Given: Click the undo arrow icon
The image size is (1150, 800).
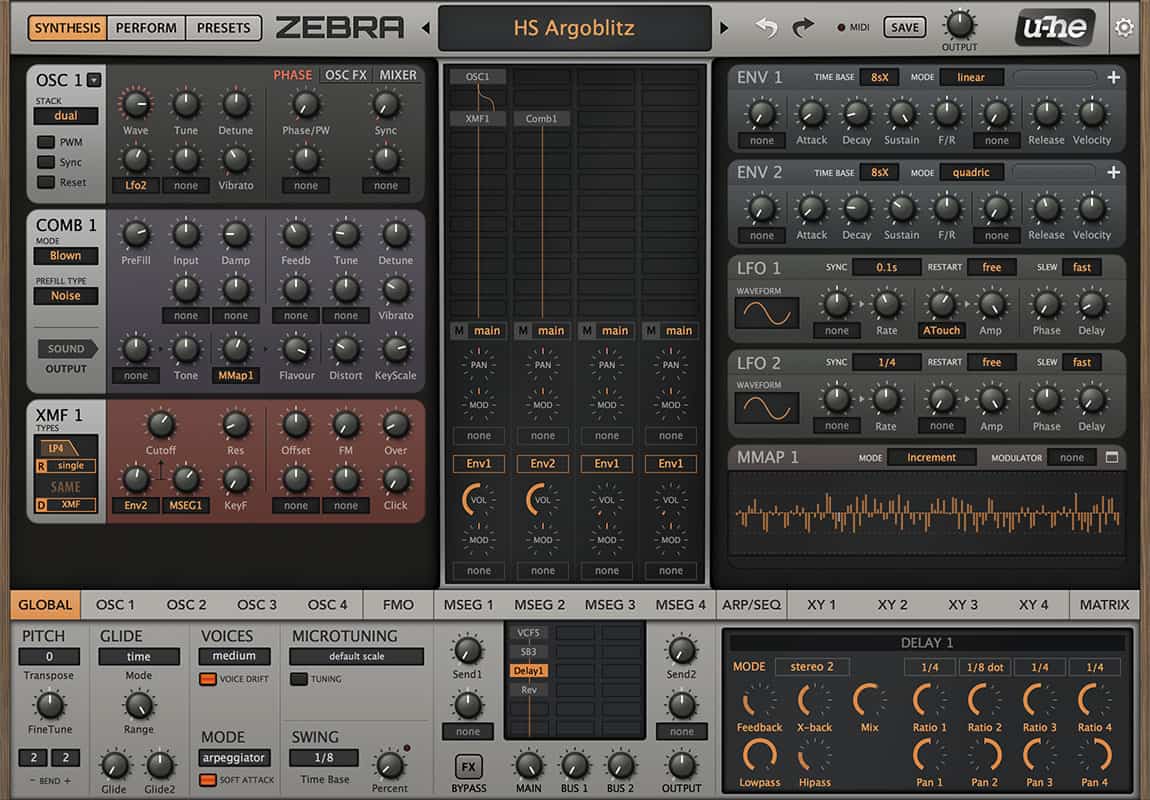Looking at the screenshot, I should click(x=767, y=28).
